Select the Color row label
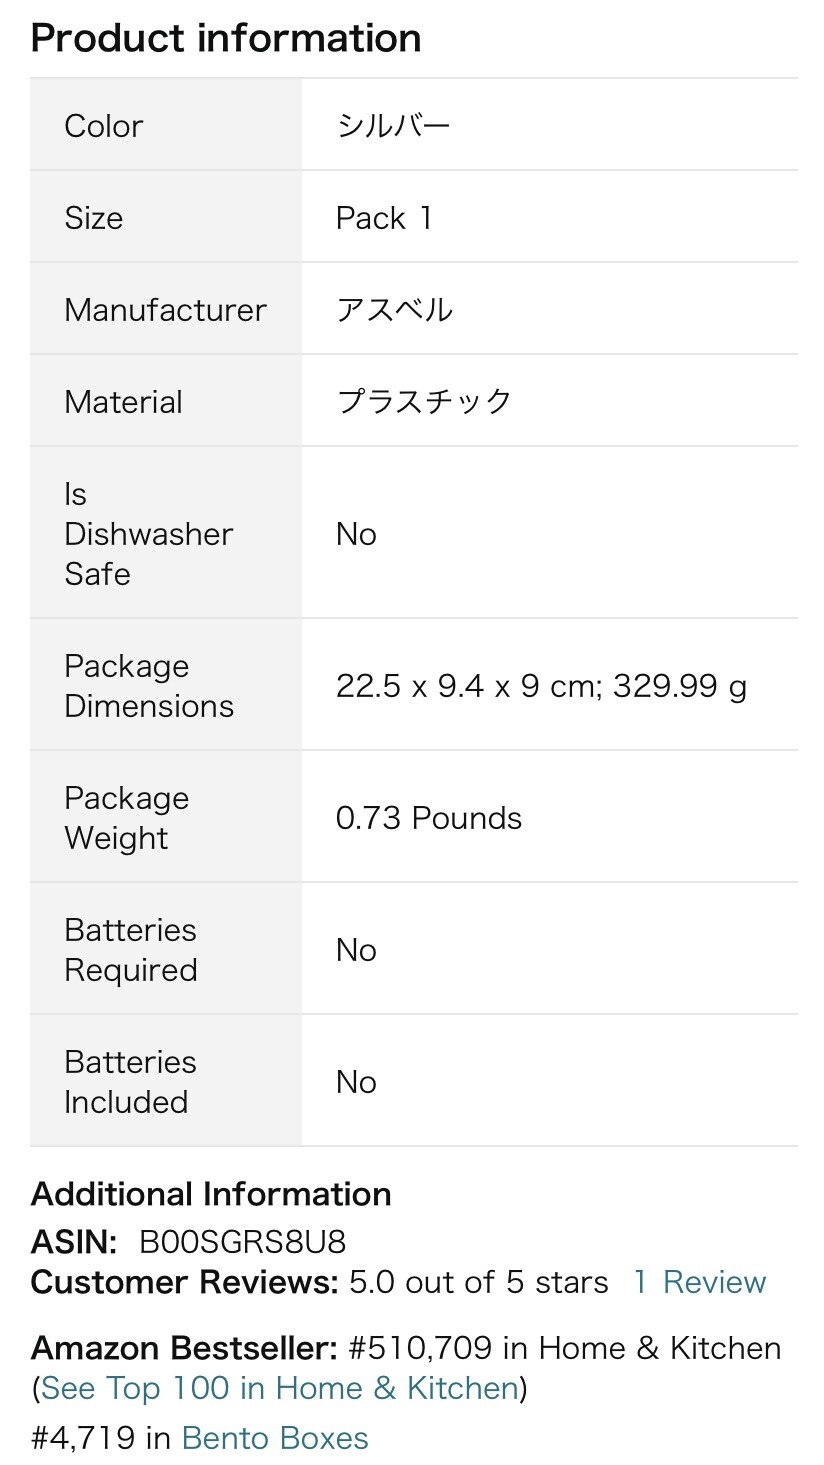This screenshot has height=1465, width=824. pos(104,126)
